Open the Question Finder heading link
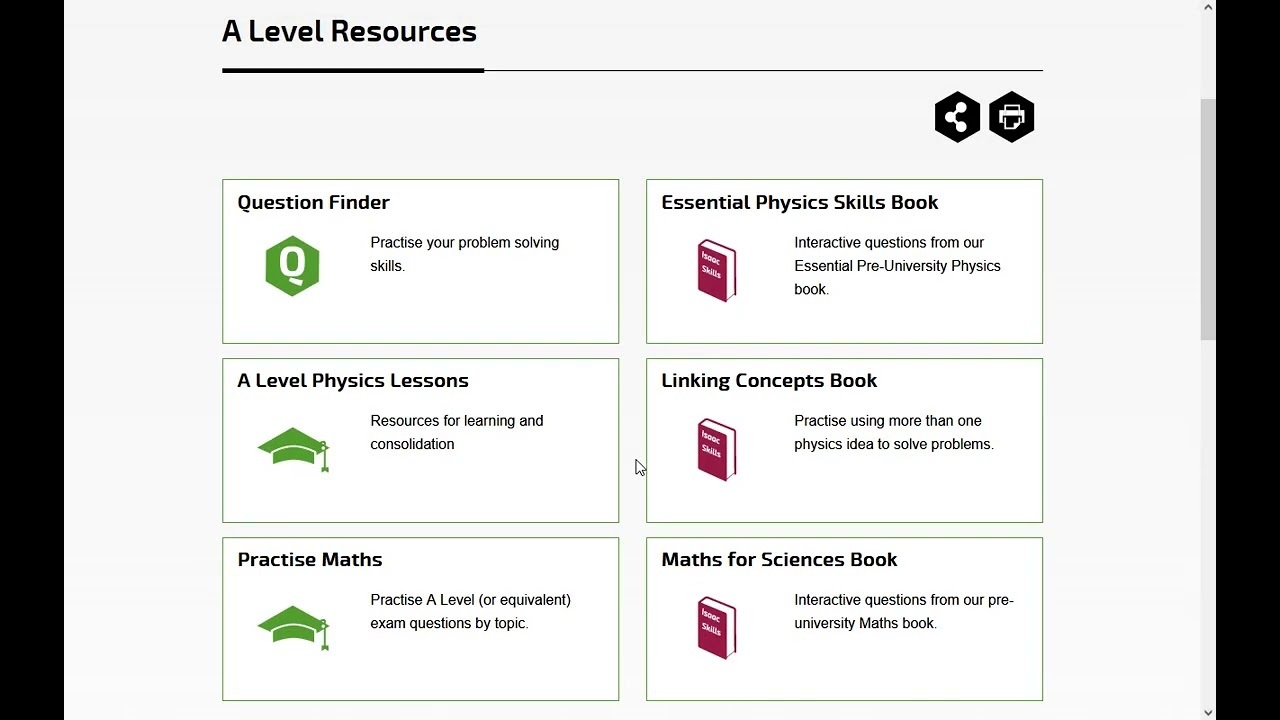The image size is (1280, 720). click(x=313, y=202)
